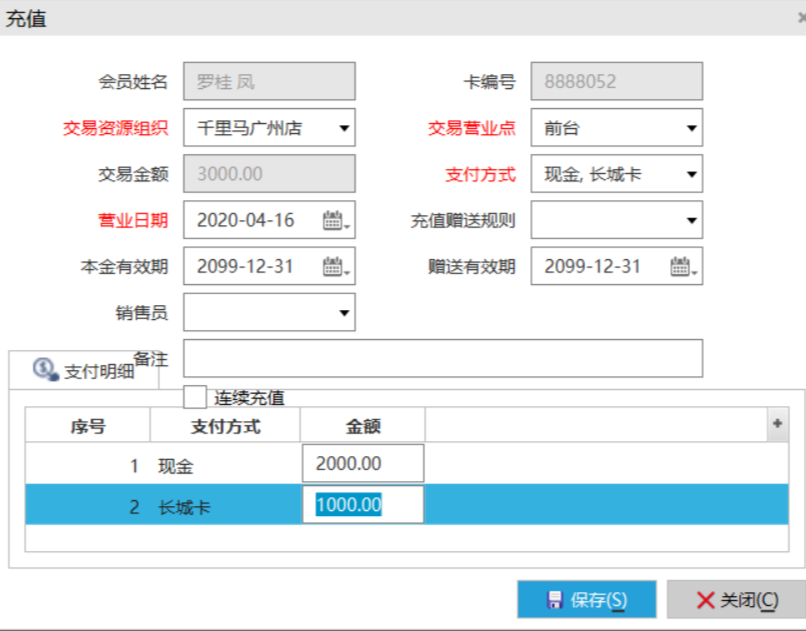
Task: Open the 赠送有效期 calendar picker
Action: (682, 267)
